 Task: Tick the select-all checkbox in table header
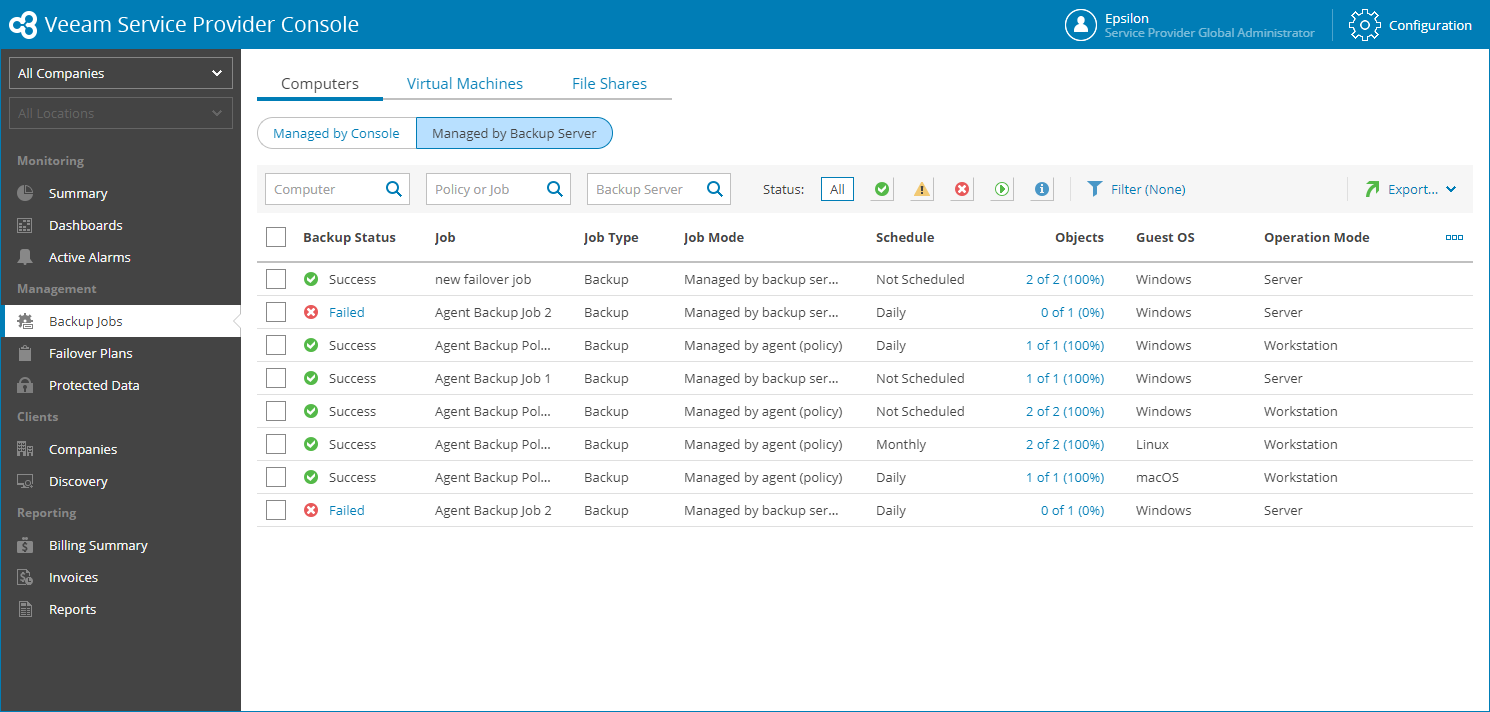(276, 237)
